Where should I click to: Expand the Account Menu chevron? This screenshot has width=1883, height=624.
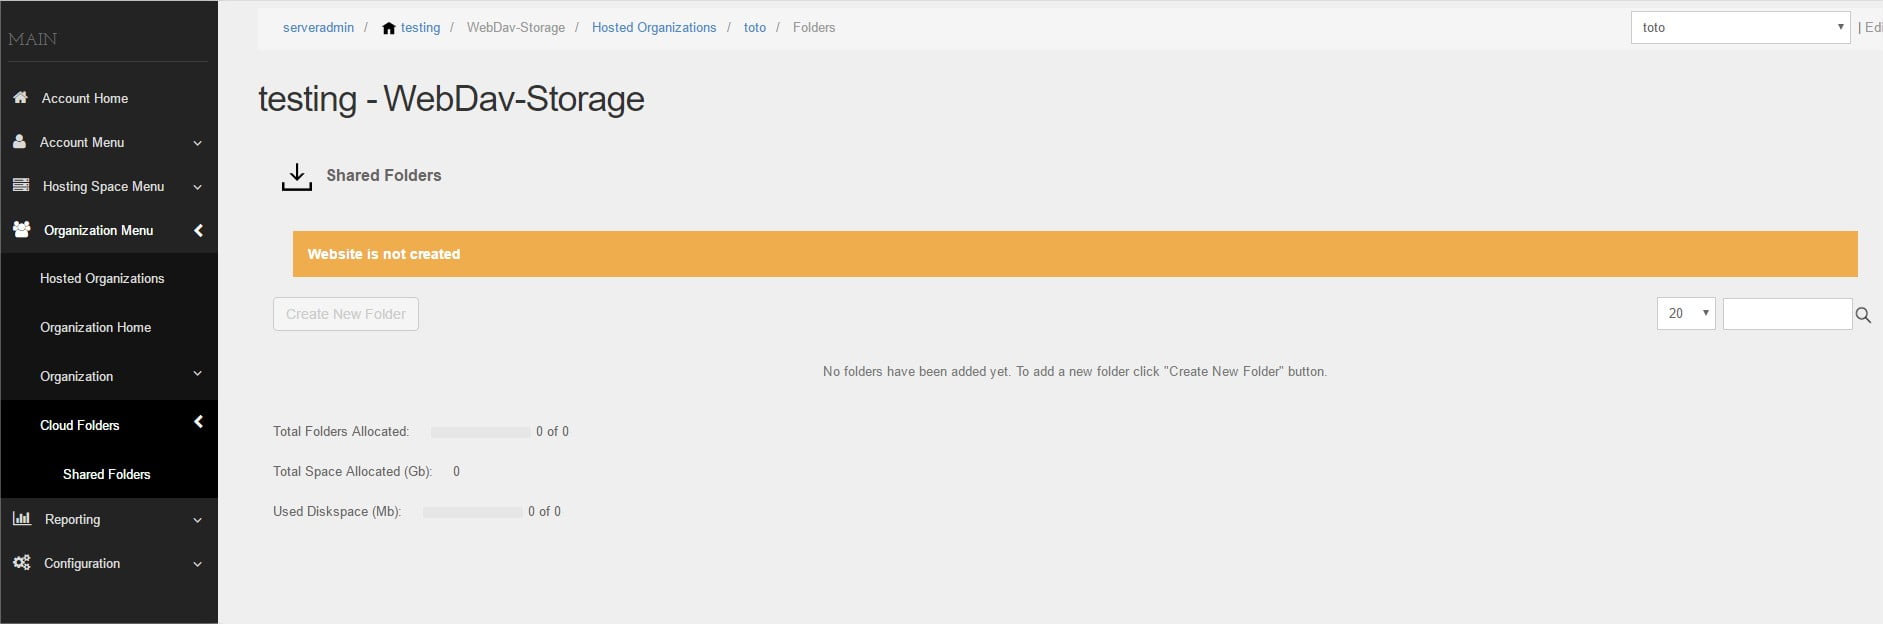(197, 143)
